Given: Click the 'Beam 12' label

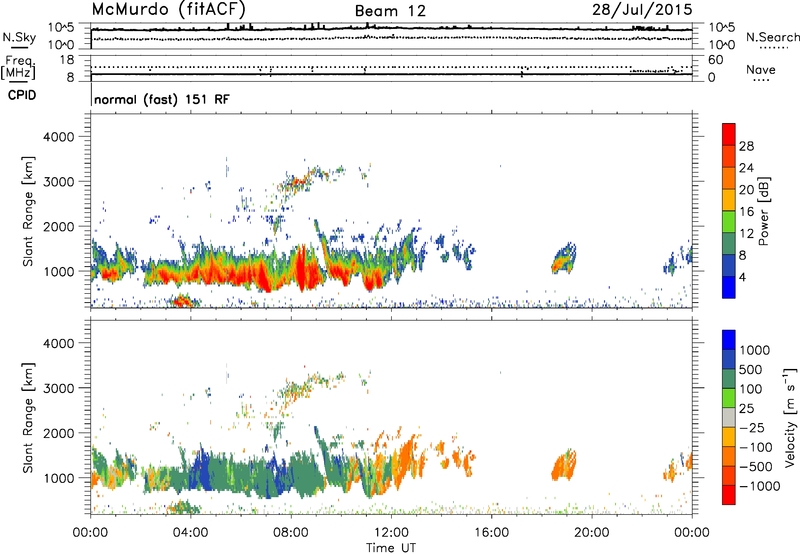Looking at the screenshot, I should click(390, 11).
